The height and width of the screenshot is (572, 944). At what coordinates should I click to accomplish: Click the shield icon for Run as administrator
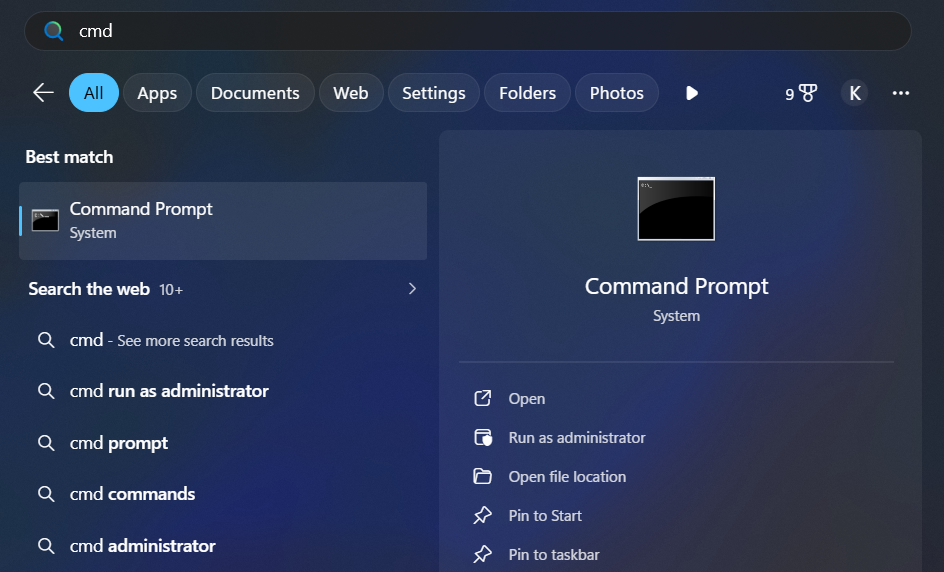click(x=483, y=437)
